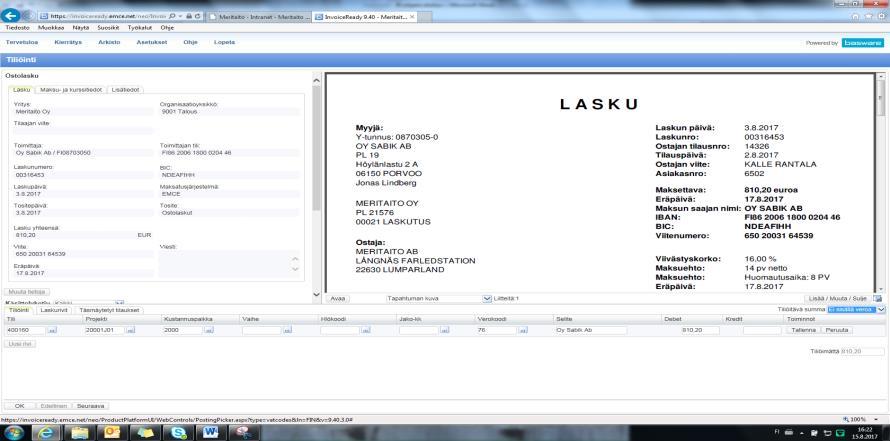Open the last pinned taskbar application icon
The width and height of the screenshot is (890, 441).
click(244, 433)
